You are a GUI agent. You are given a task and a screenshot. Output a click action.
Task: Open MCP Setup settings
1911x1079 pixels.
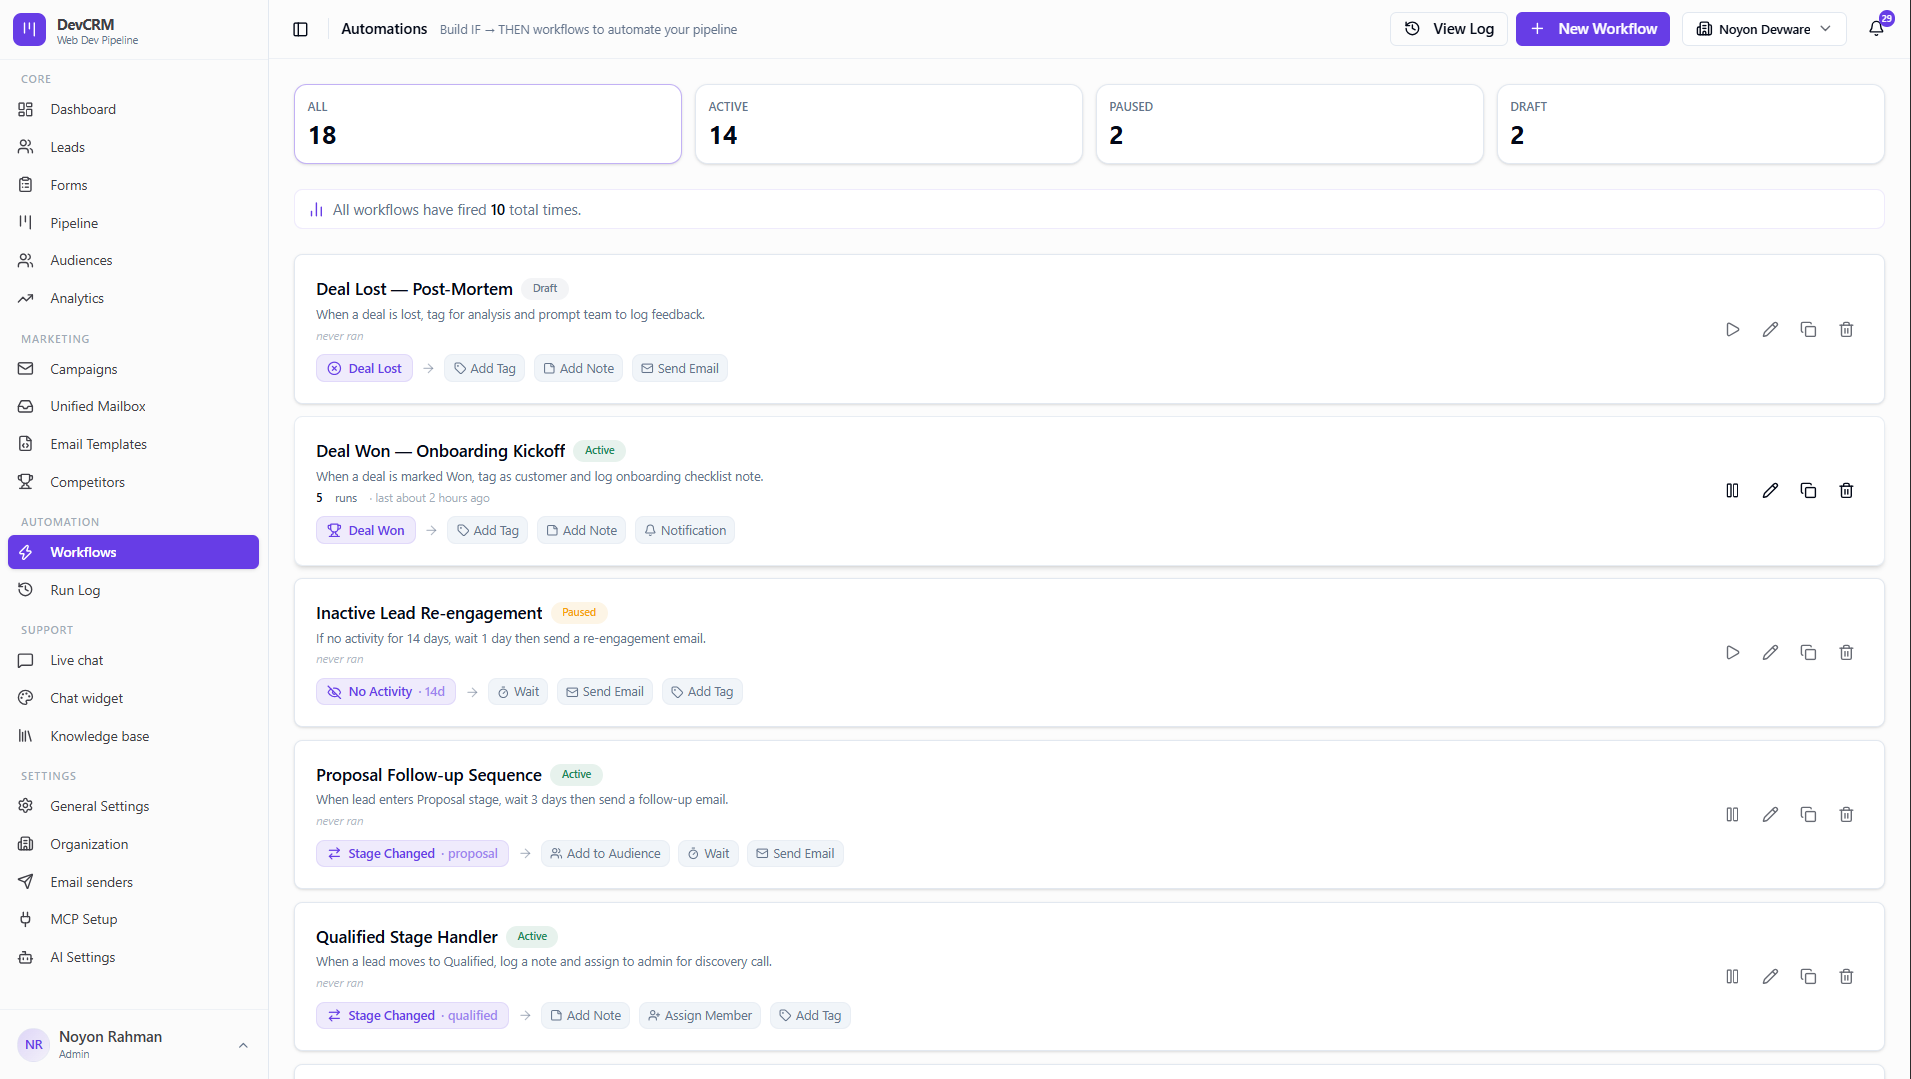133,919
